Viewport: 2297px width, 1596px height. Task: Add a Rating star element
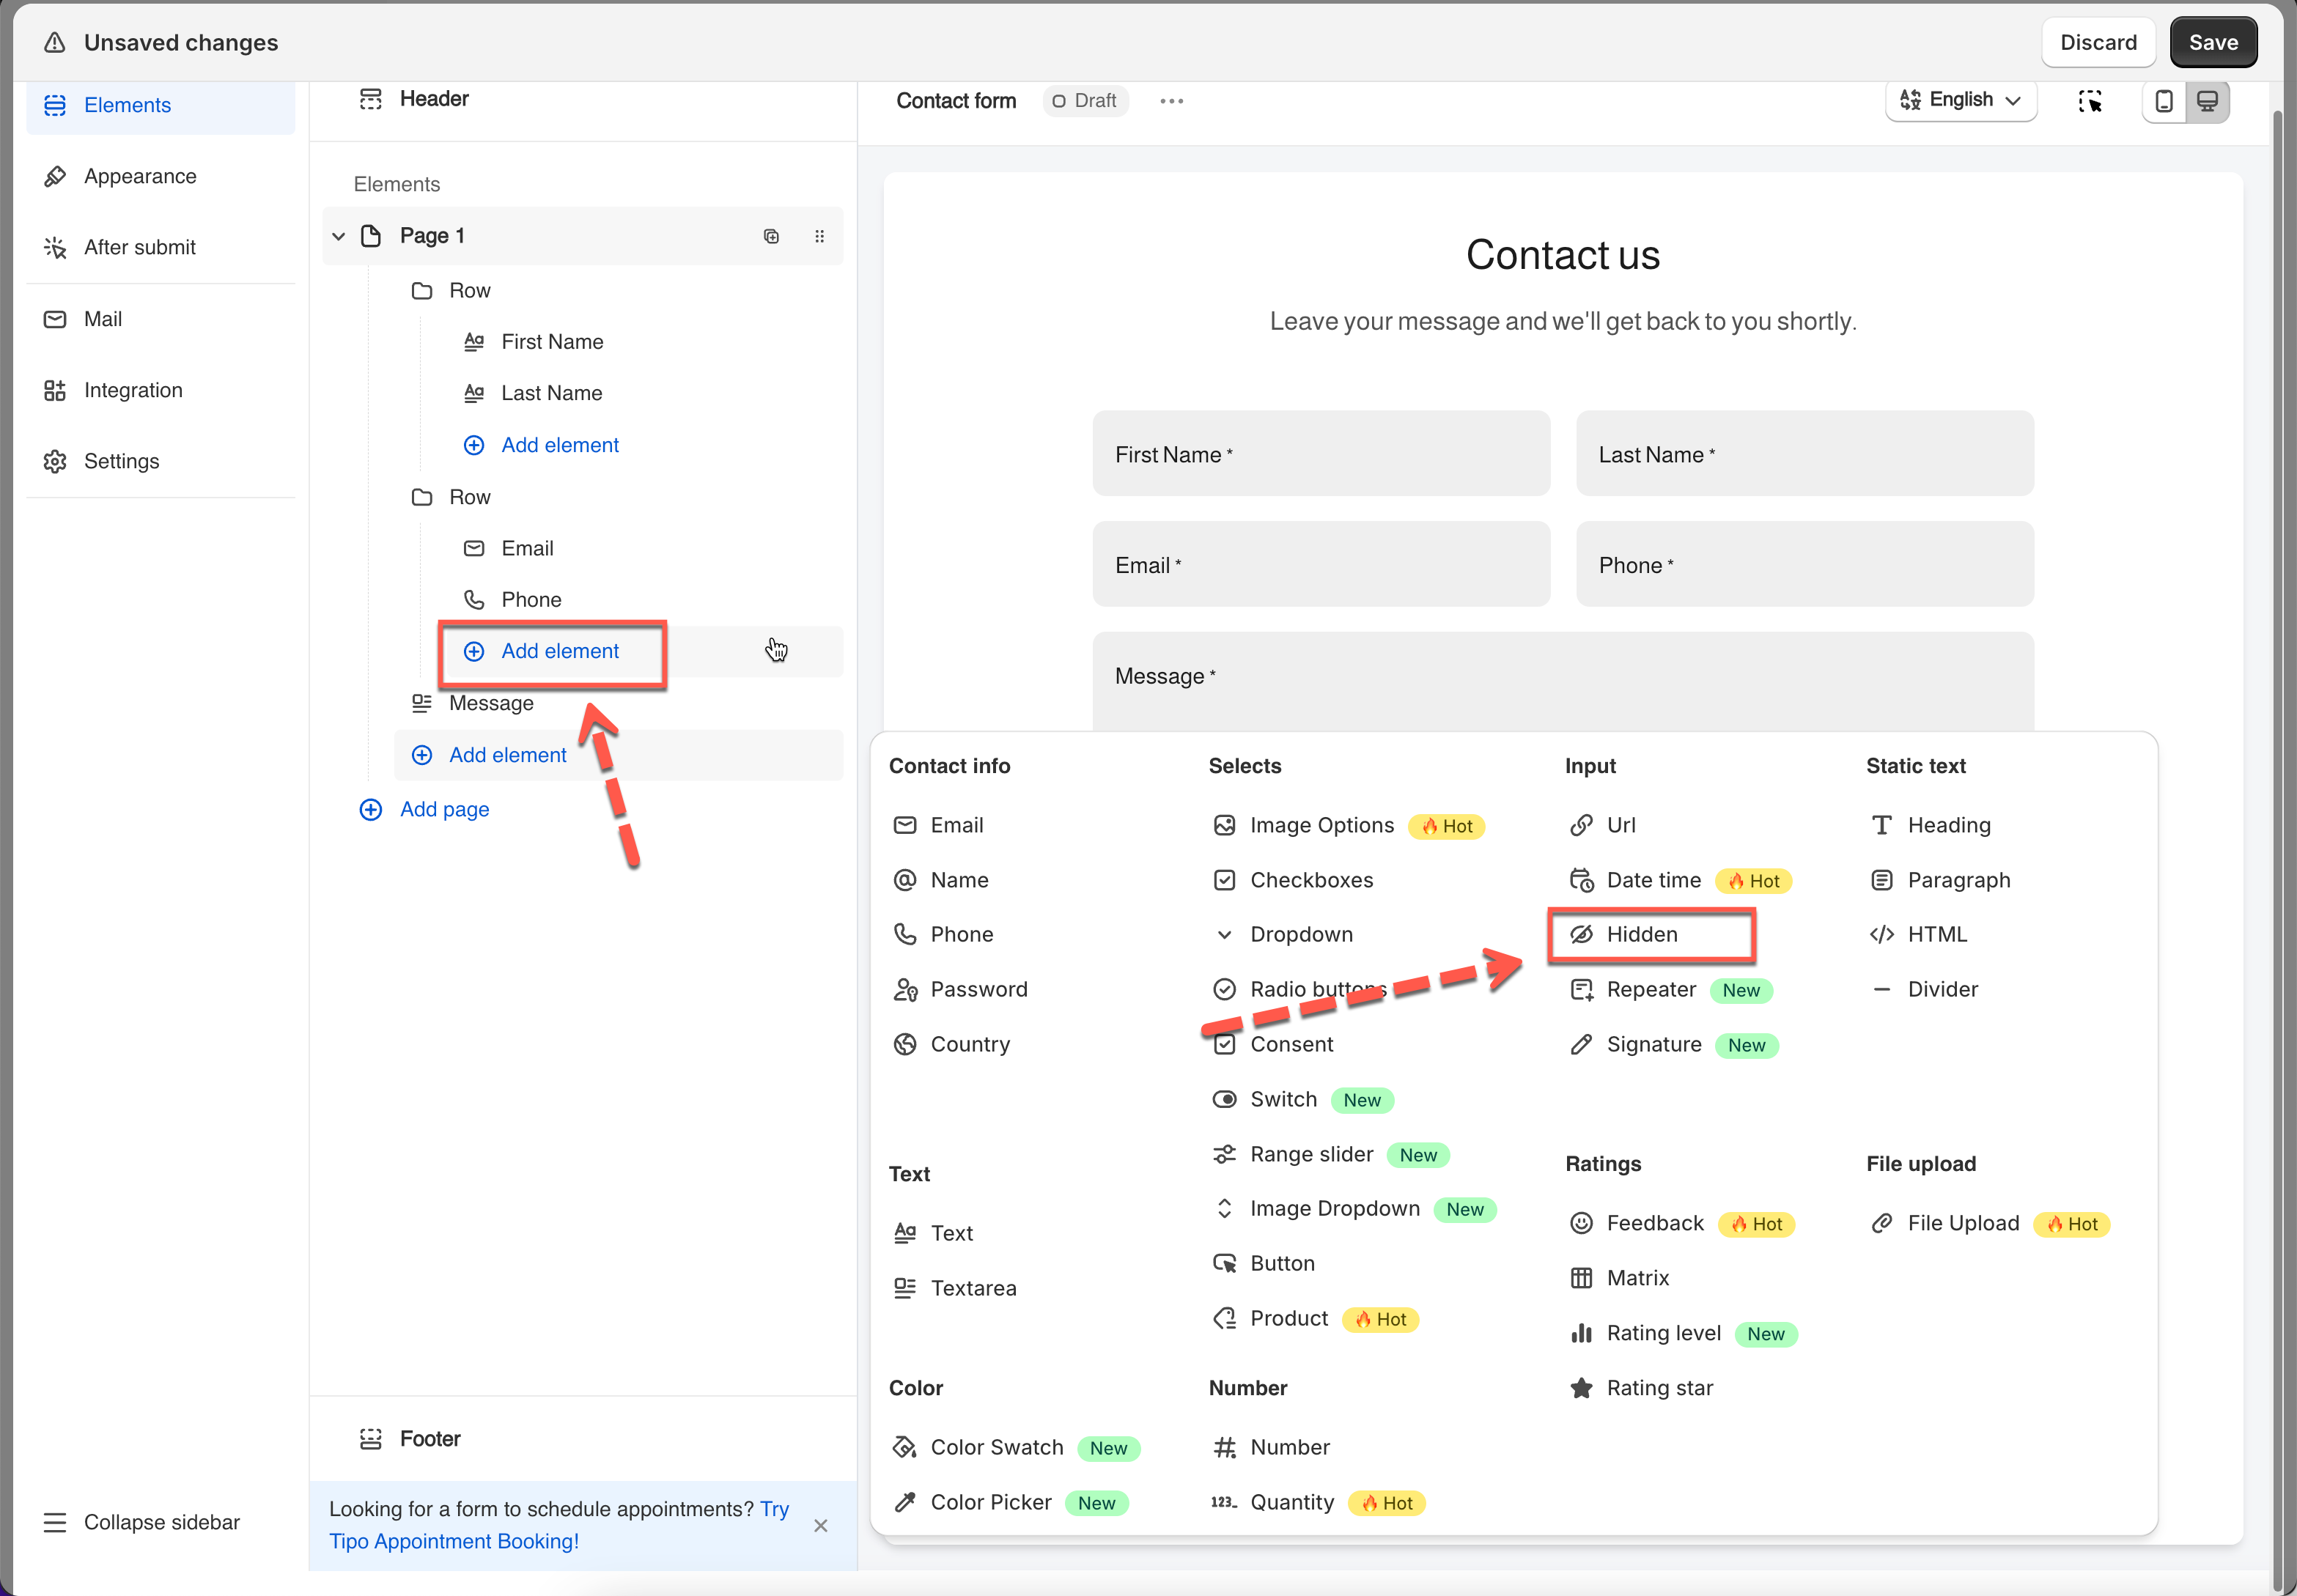pyautogui.click(x=1659, y=1388)
